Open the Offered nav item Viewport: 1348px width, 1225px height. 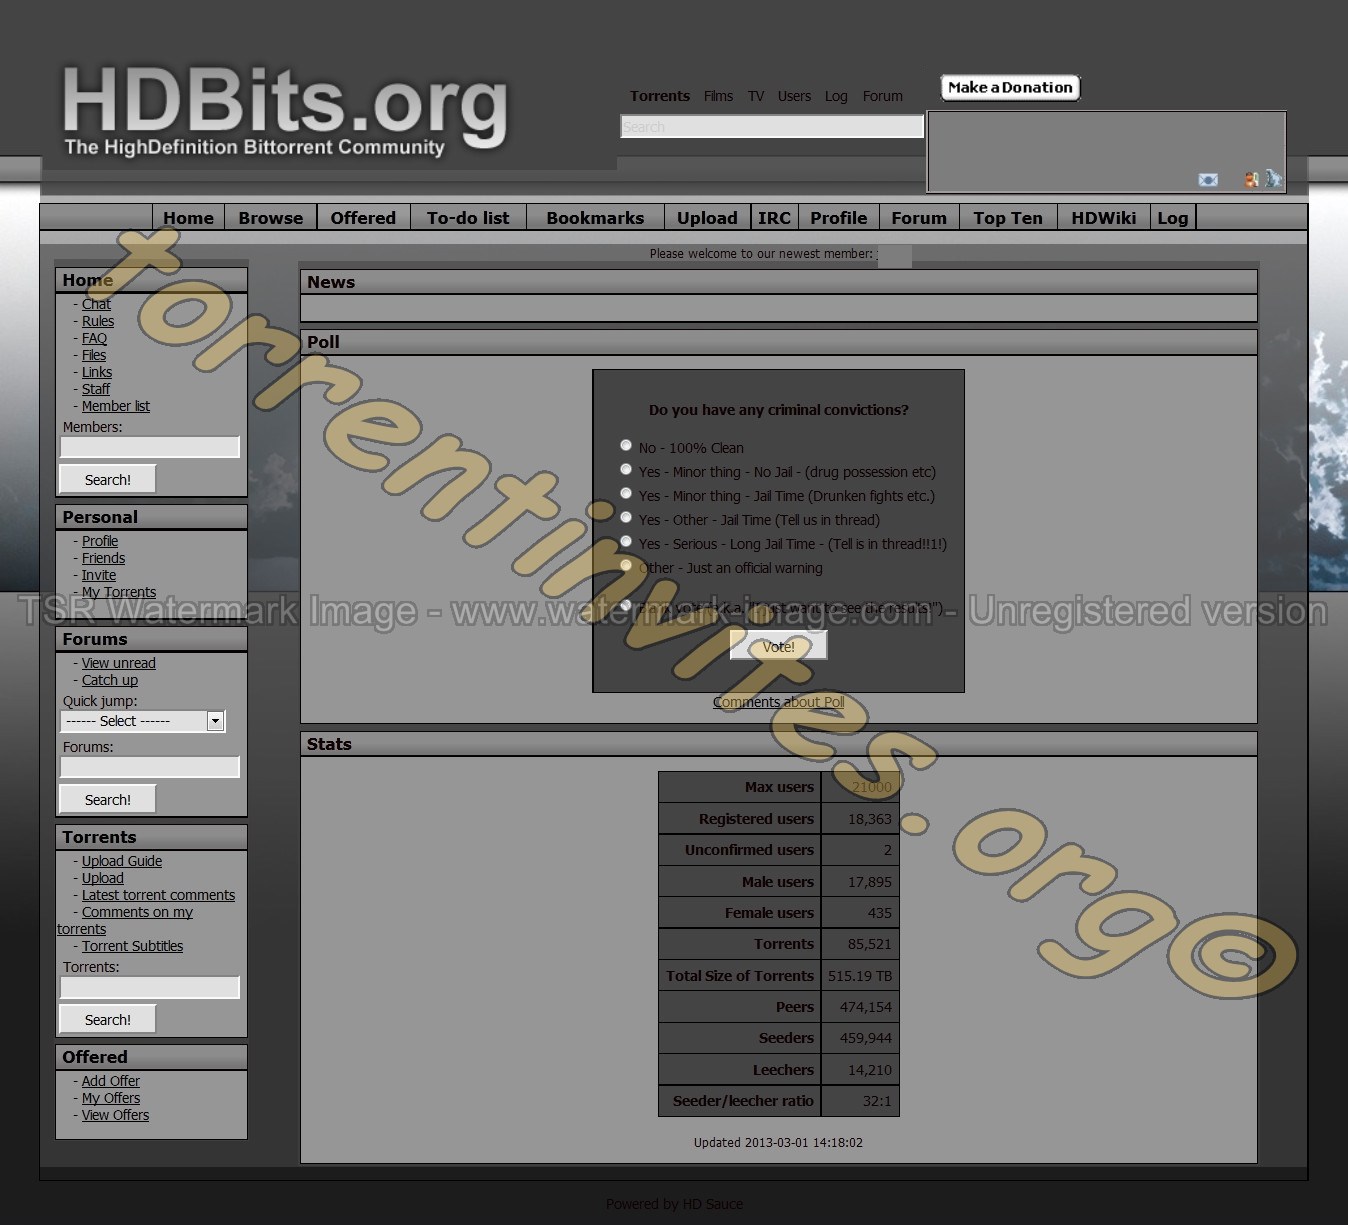pos(363,218)
